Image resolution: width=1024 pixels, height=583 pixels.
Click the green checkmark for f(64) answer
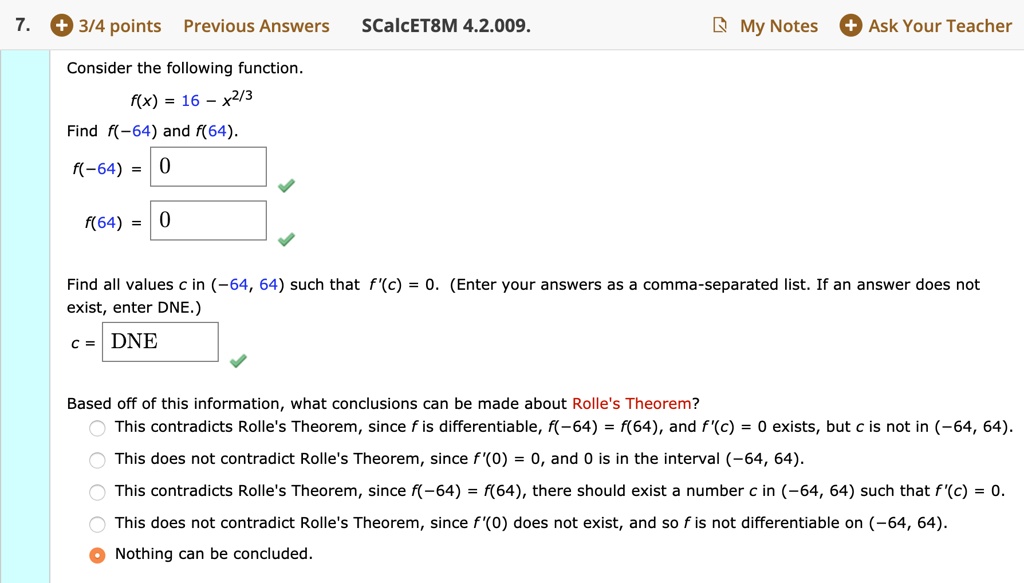coord(286,239)
